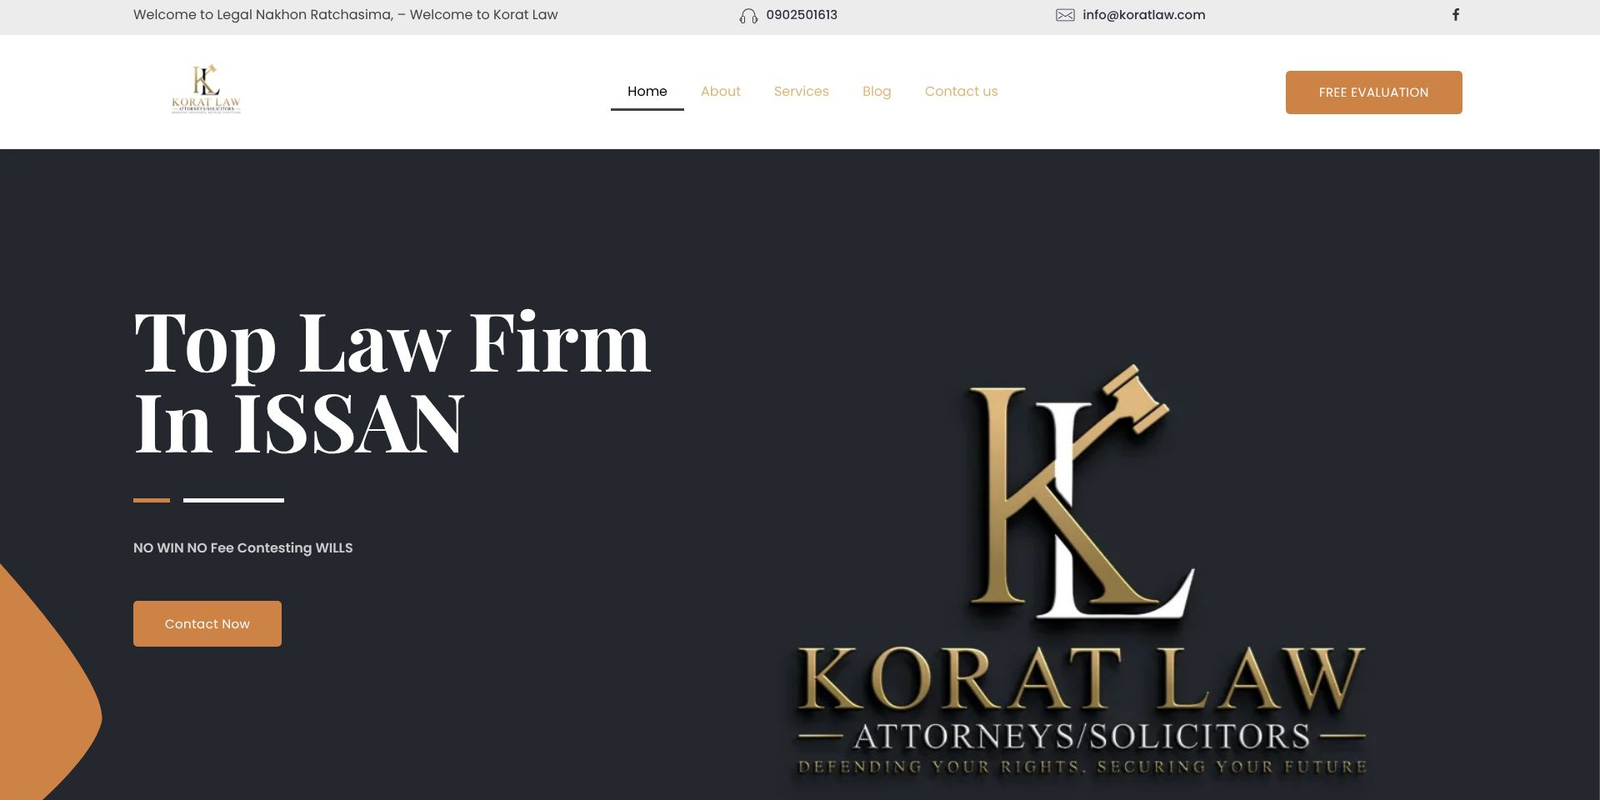
Task: Click the headset phone icon
Action: pyautogui.click(x=748, y=15)
